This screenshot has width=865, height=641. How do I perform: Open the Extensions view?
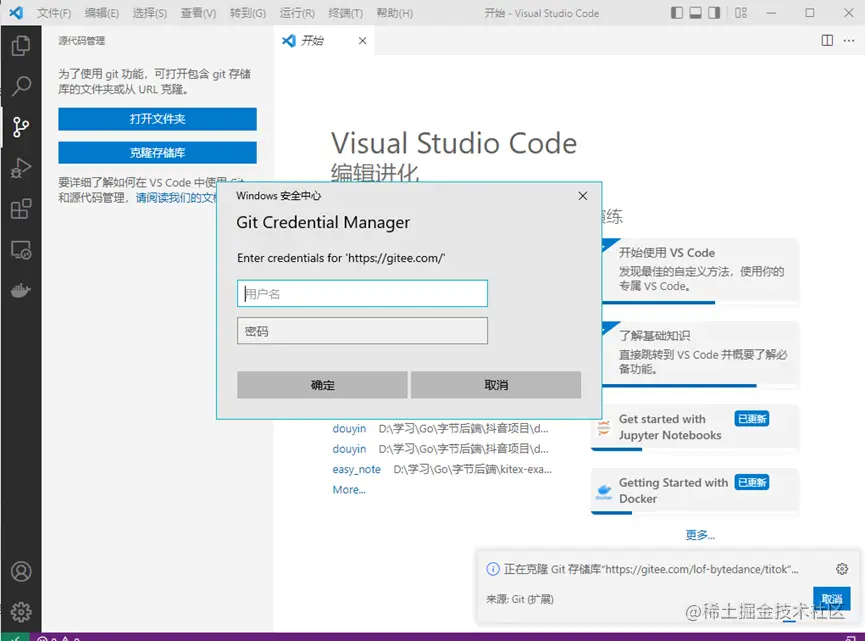pyautogui.click(x=21, y=209)
